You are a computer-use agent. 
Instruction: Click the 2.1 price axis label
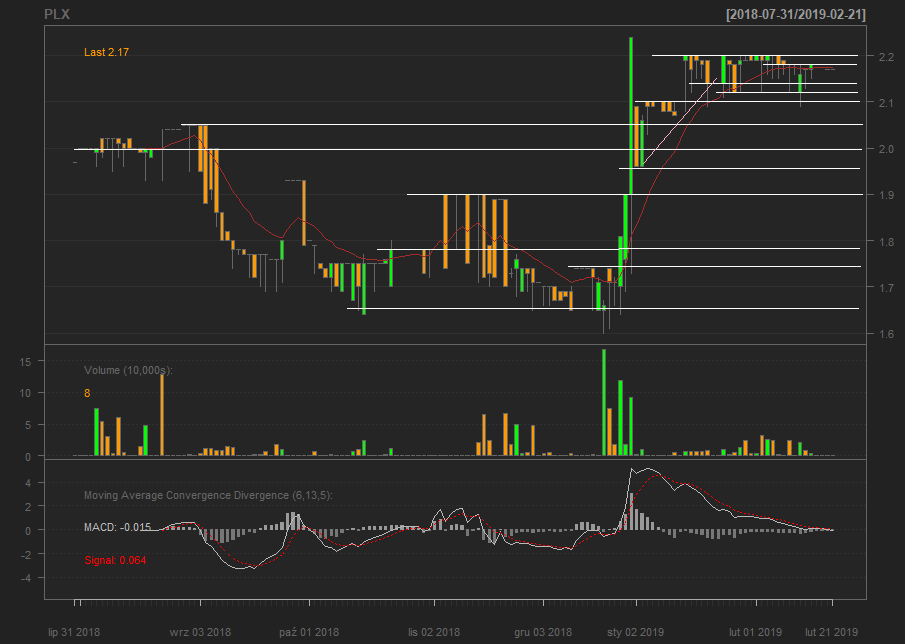click(x=886, y=103)
